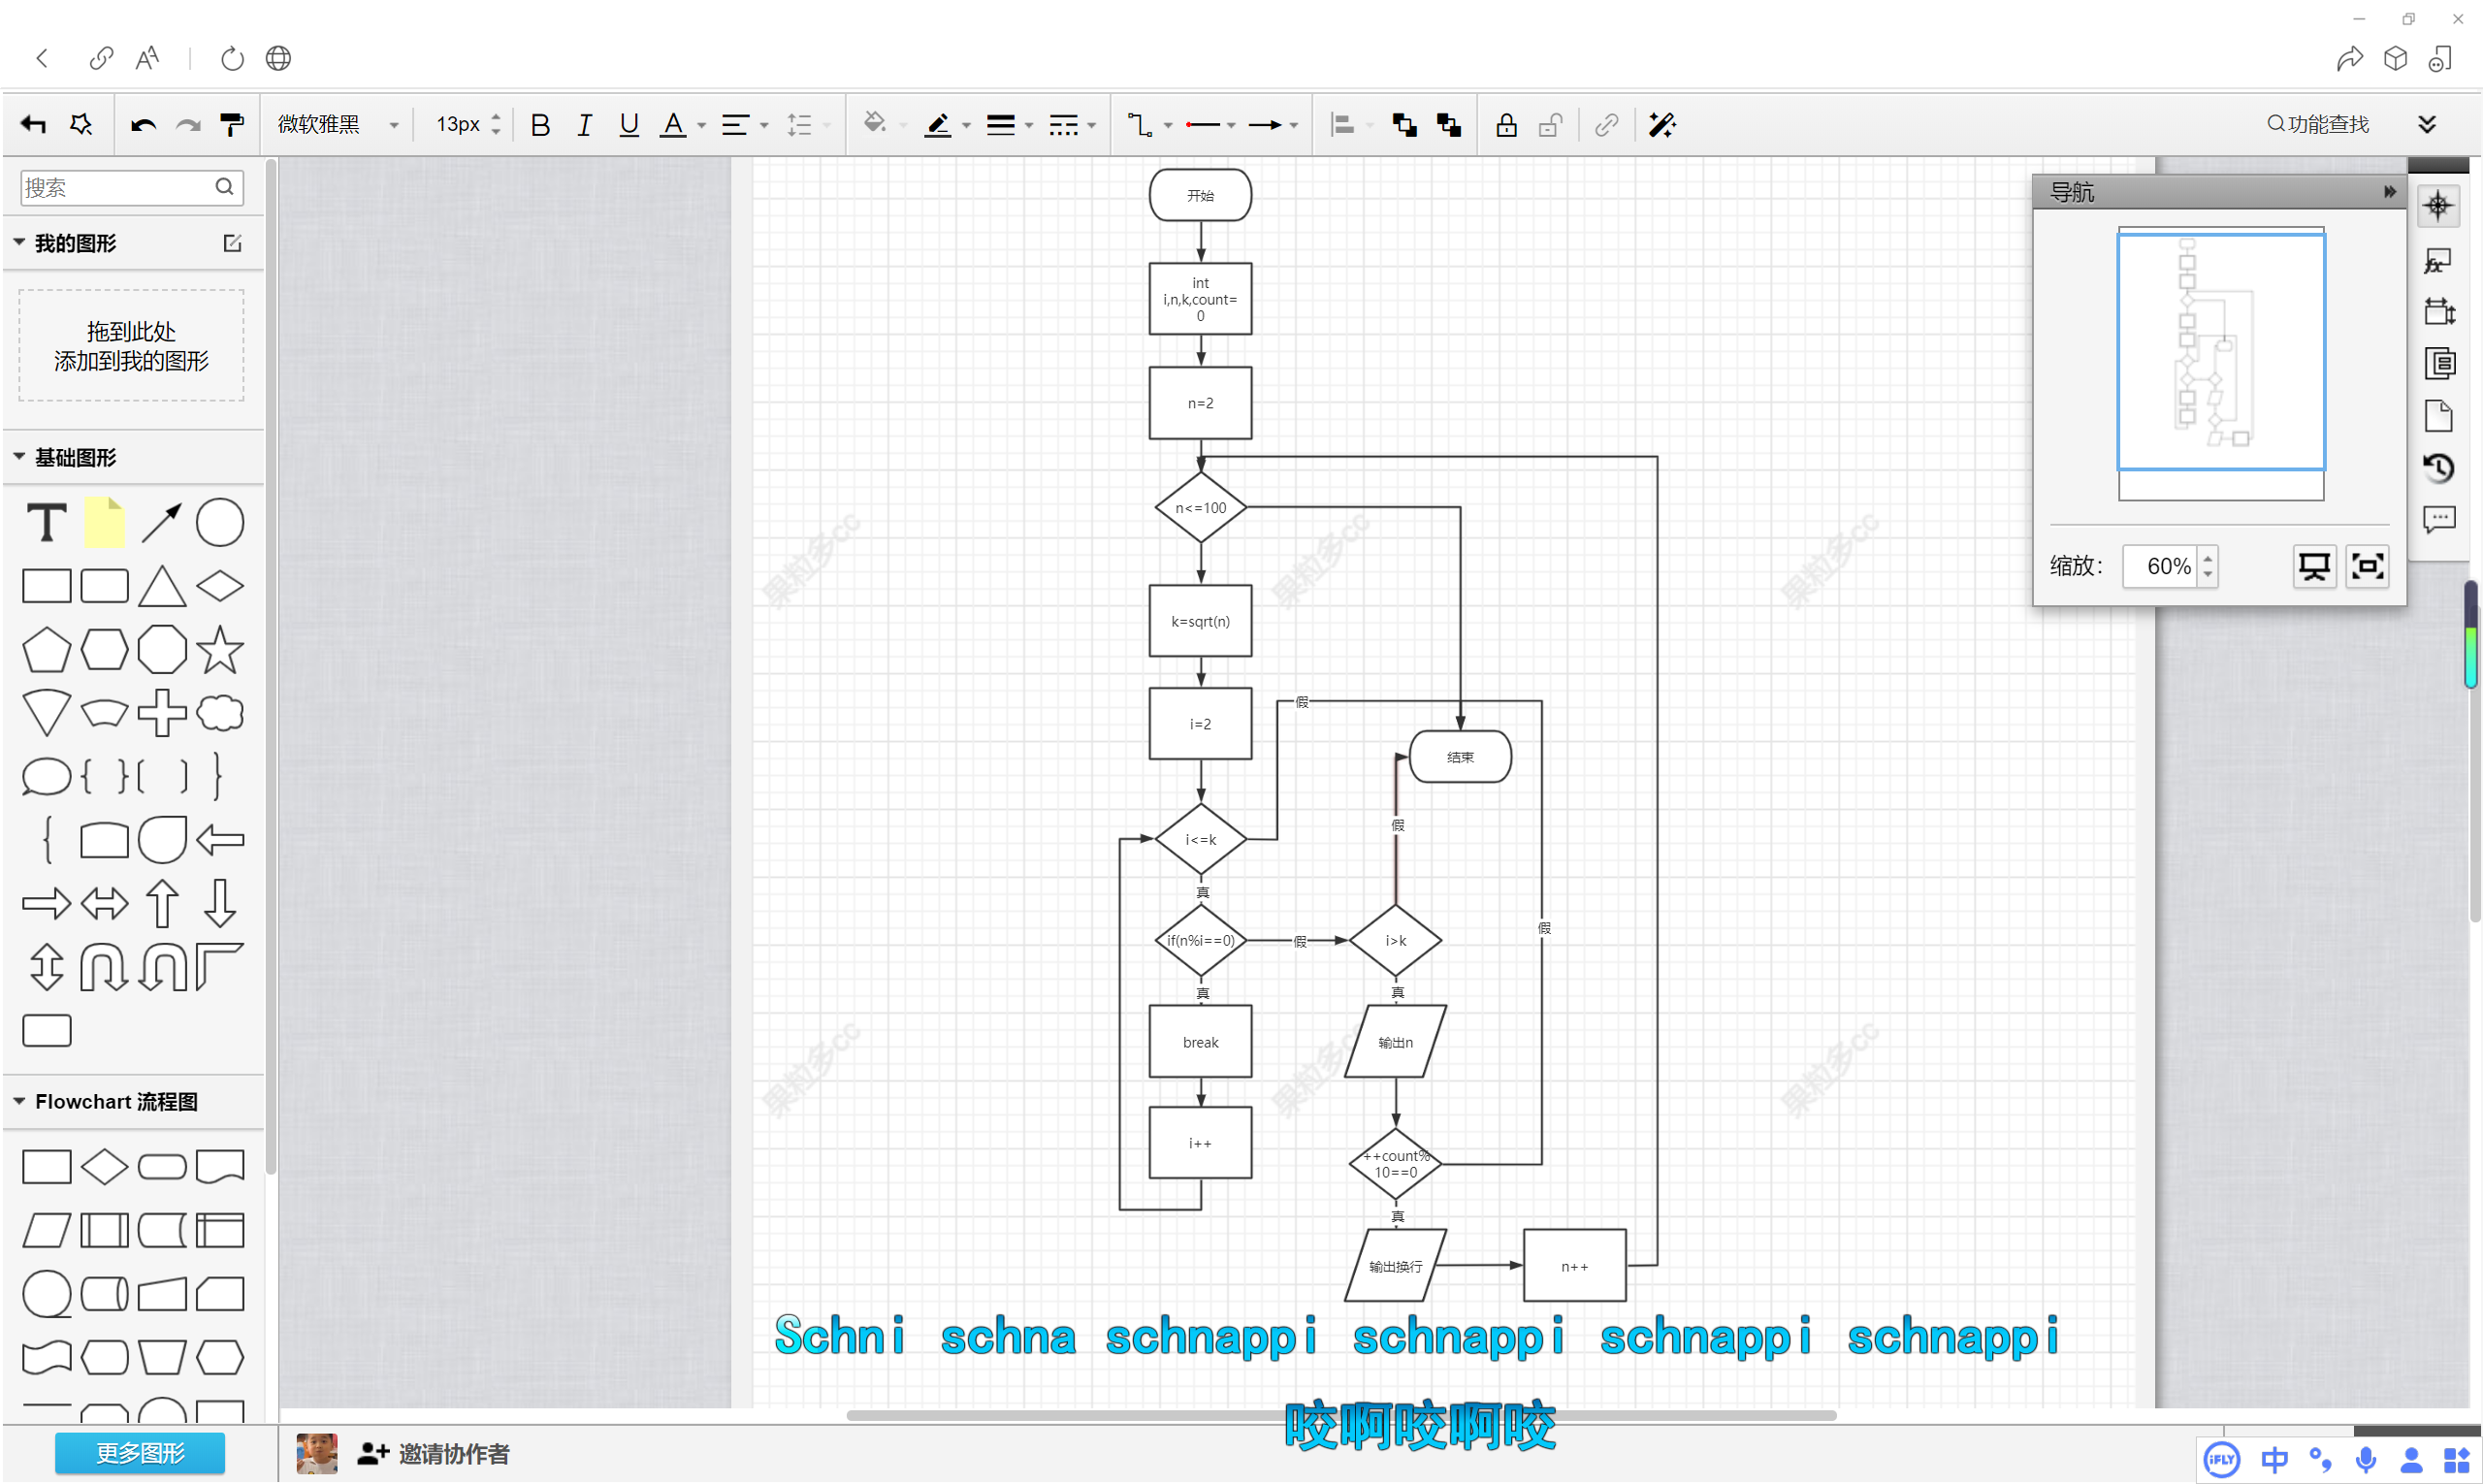The image size is (2483, 1484).
Task: Click the lock icon in toolbar
Action: (1505, 124)
